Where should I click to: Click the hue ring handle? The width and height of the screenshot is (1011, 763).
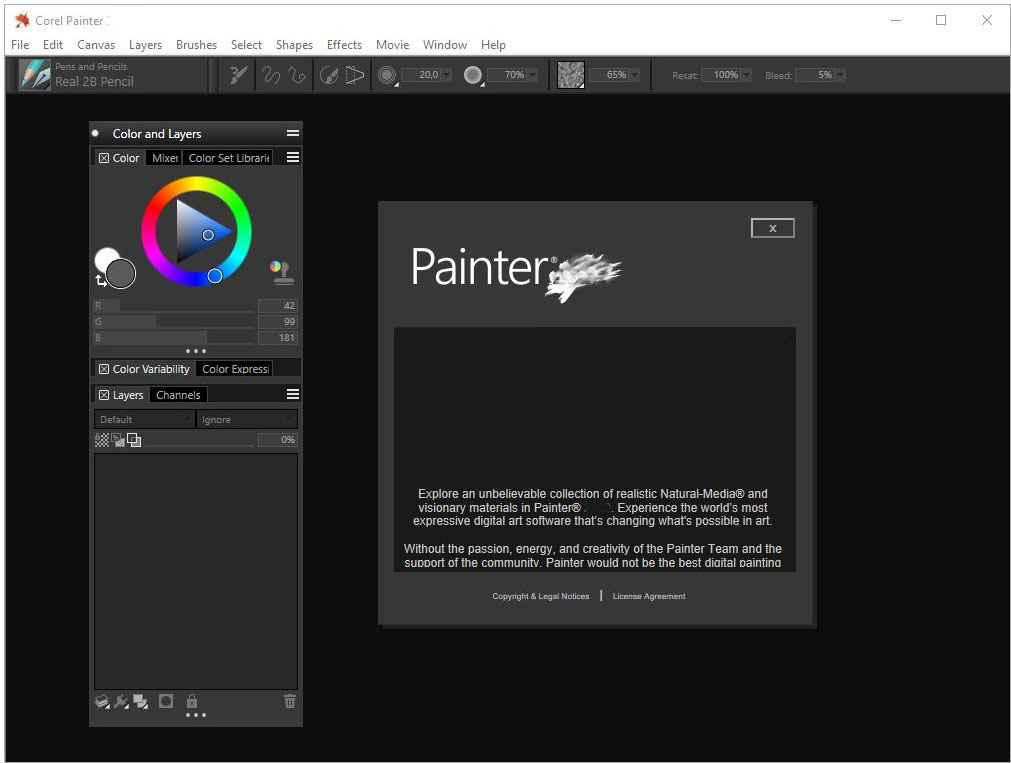[215, 276]
